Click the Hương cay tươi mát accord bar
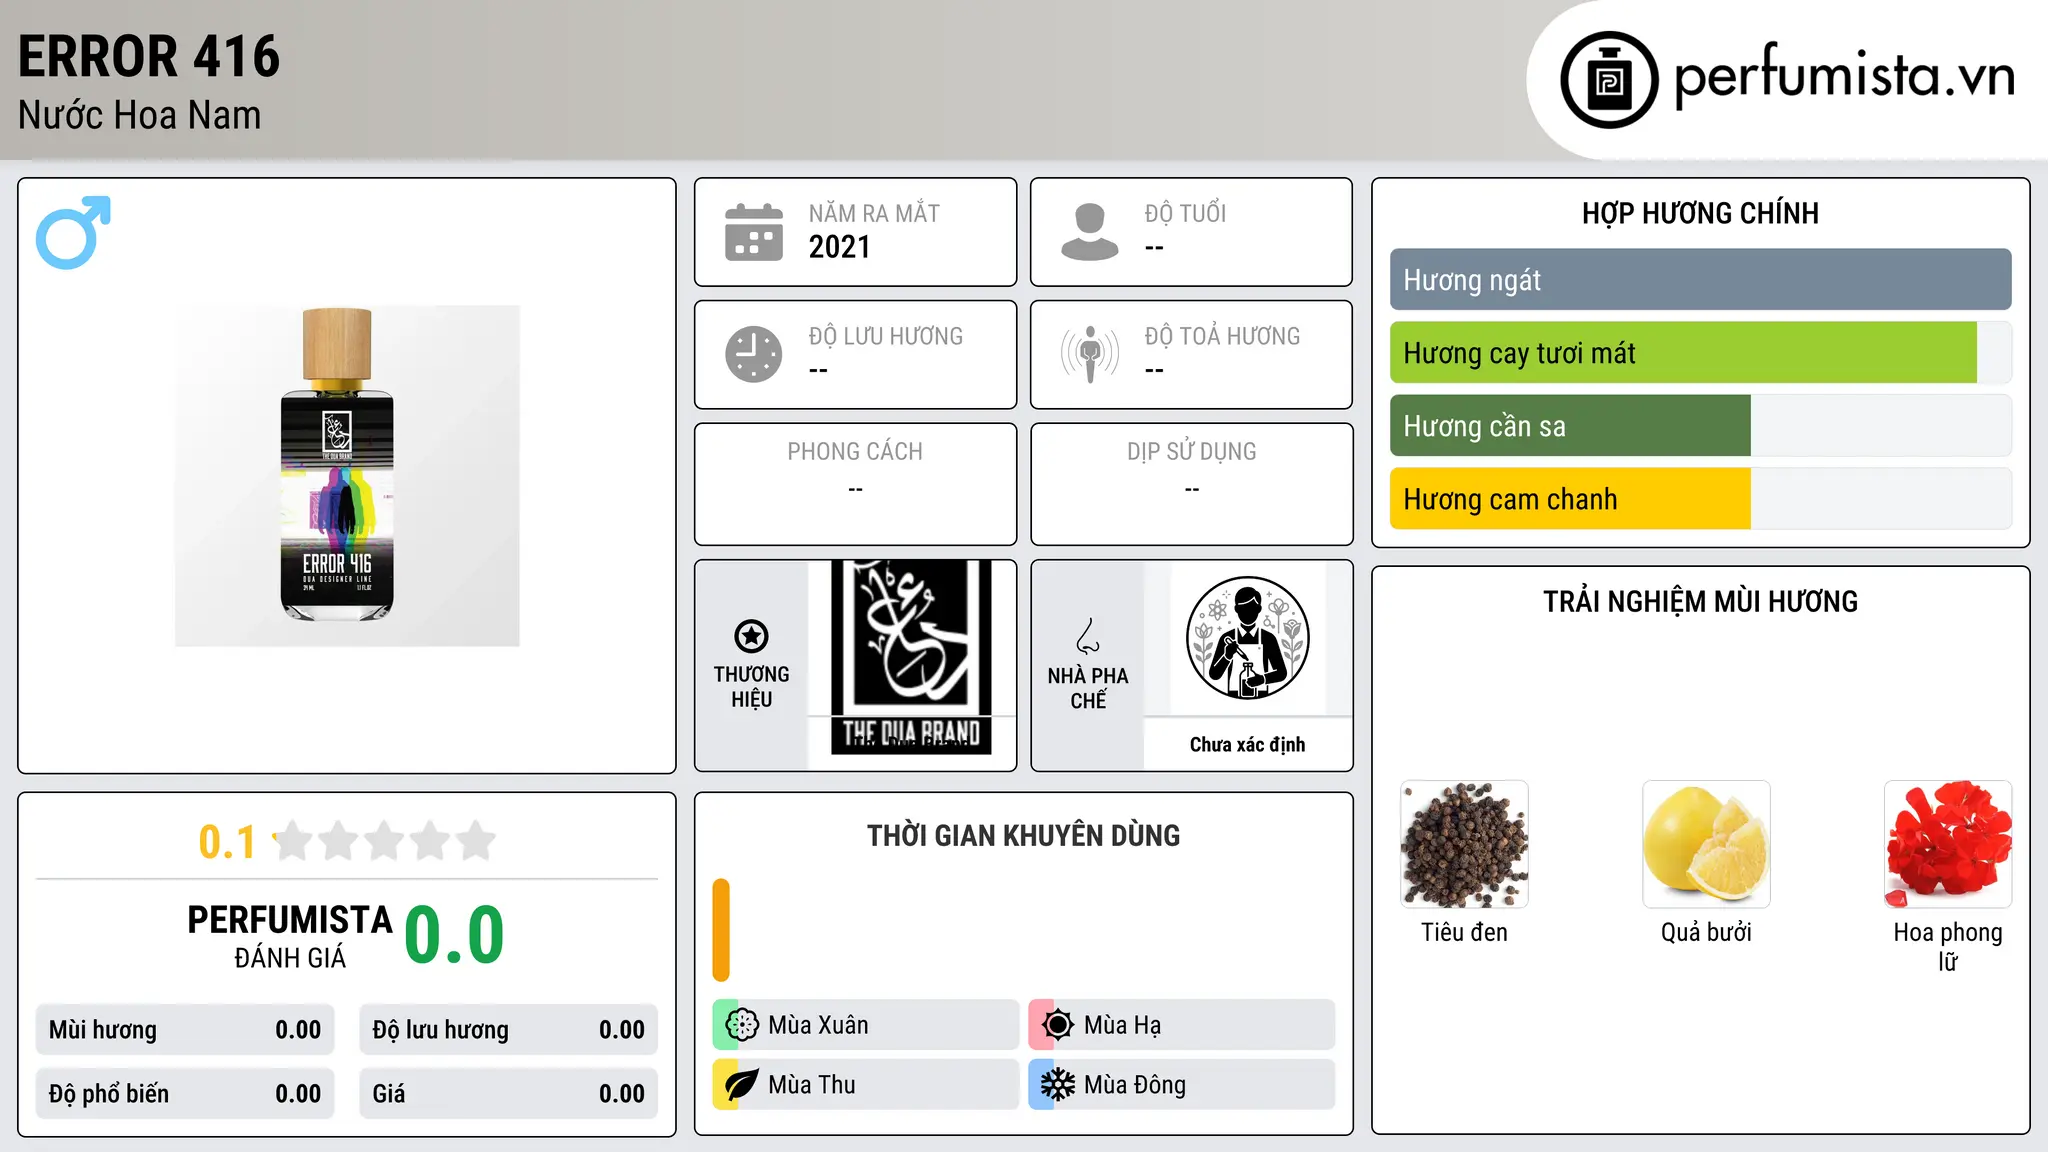This screenshot has height=1152, width=2048. pos(1700,353)
